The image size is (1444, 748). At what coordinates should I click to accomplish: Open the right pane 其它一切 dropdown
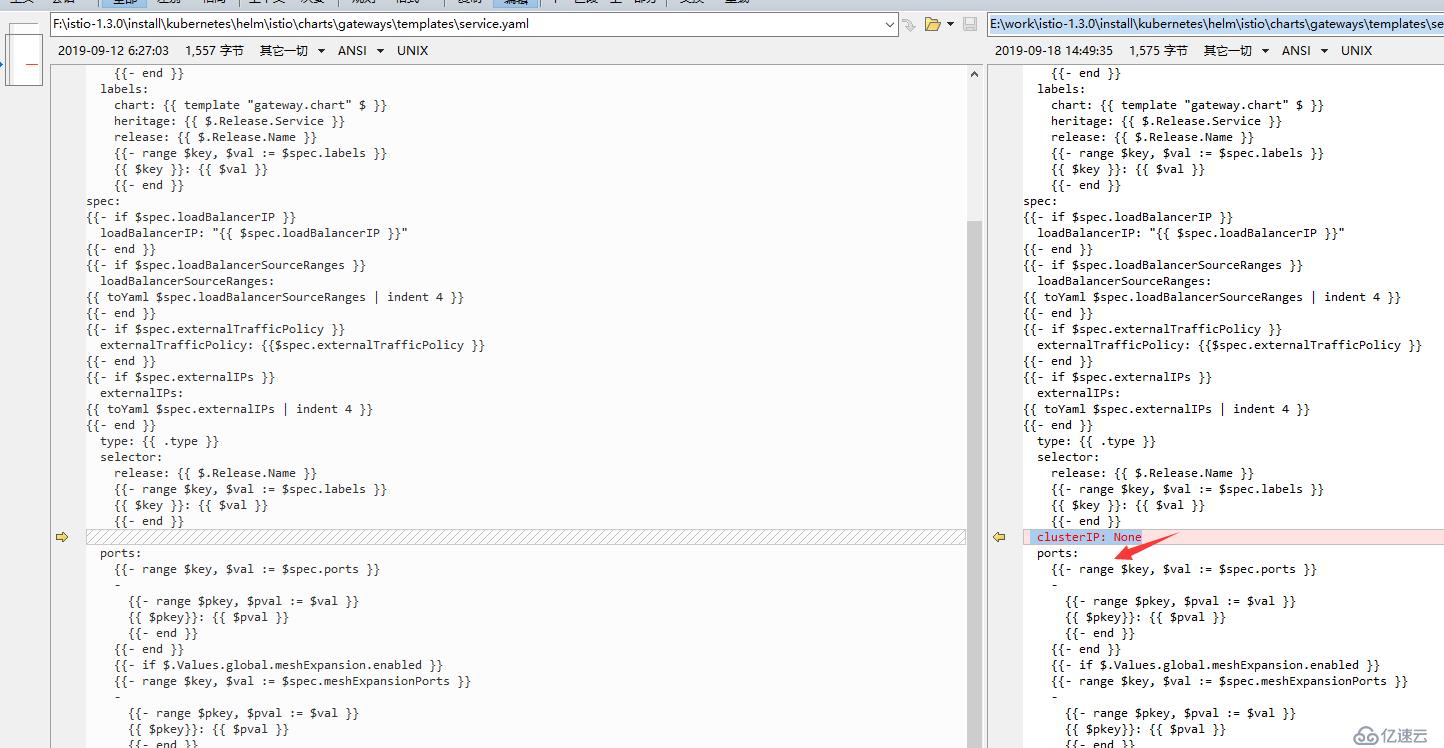tap(1236, 50)
